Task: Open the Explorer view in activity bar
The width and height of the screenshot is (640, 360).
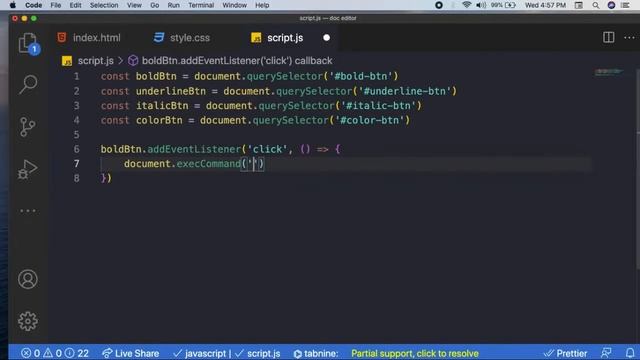Action: (x=28, y=43)
